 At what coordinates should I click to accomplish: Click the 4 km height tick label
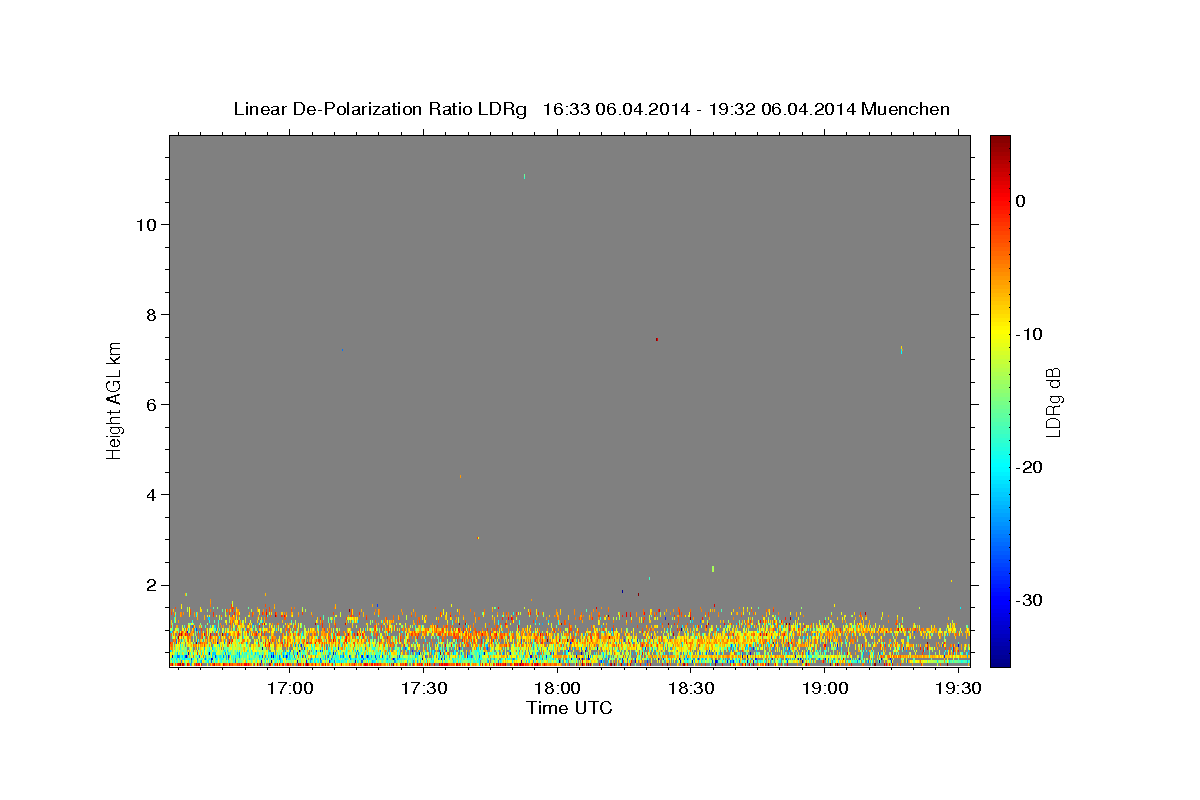tap(150, 495)
